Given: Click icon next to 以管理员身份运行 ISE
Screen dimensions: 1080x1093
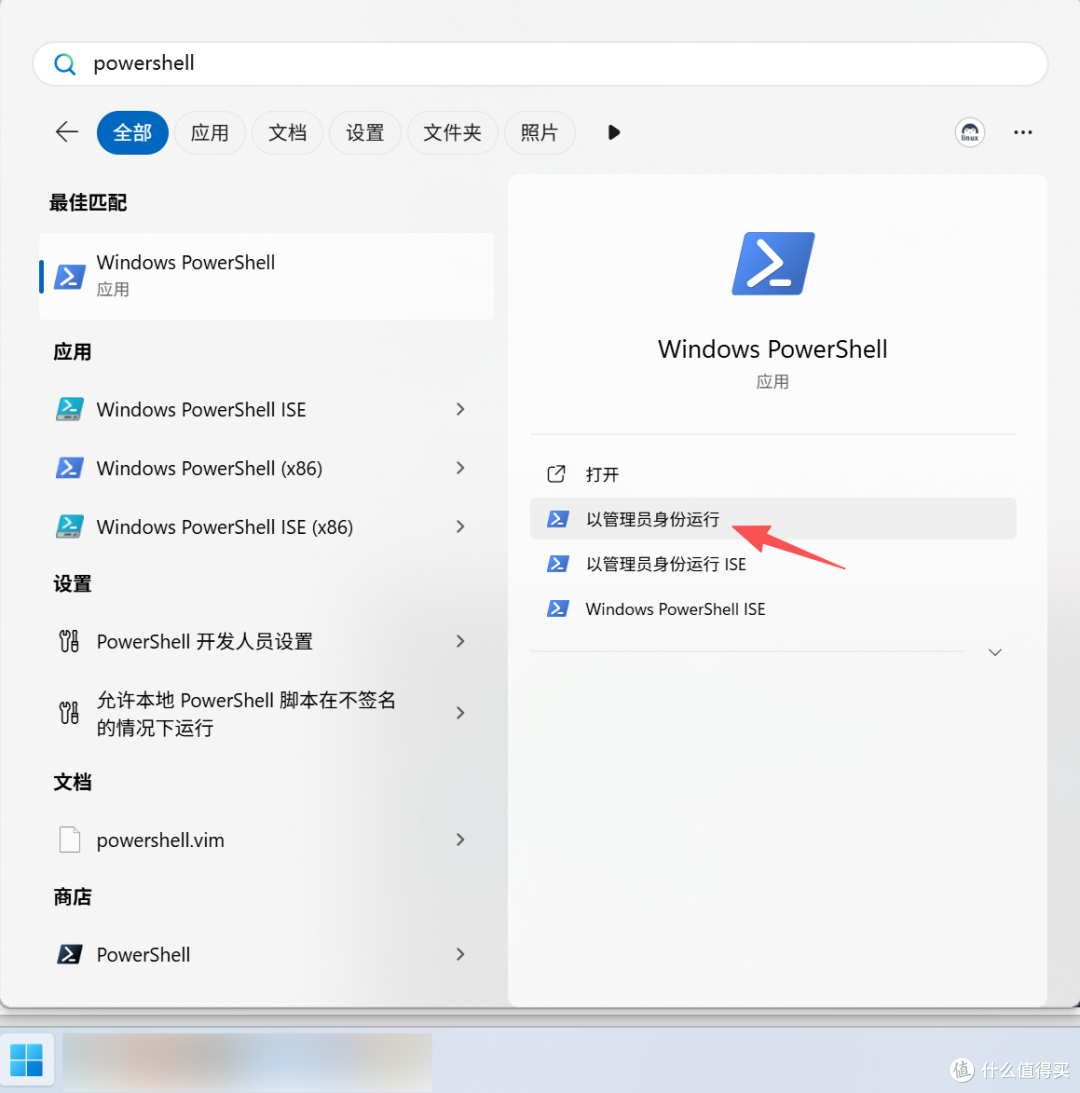Looking at the screenshot, I should pos(557,563).
